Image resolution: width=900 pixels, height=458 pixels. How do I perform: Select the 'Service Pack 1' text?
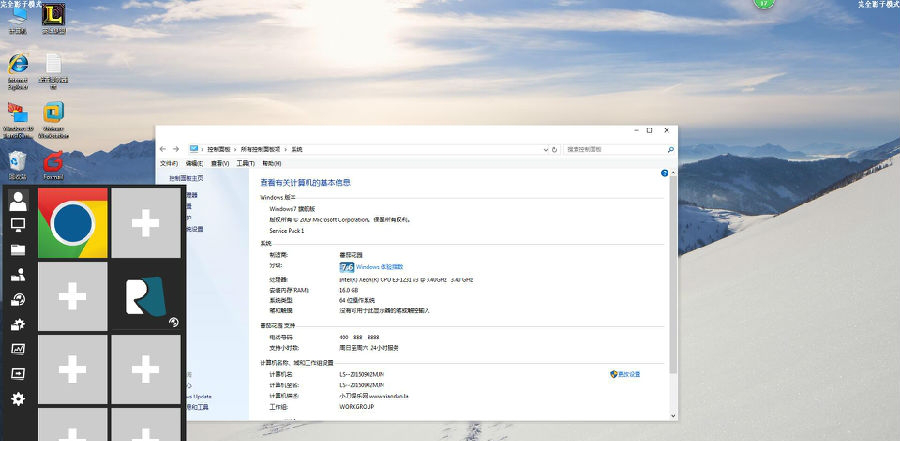point(286,231)
